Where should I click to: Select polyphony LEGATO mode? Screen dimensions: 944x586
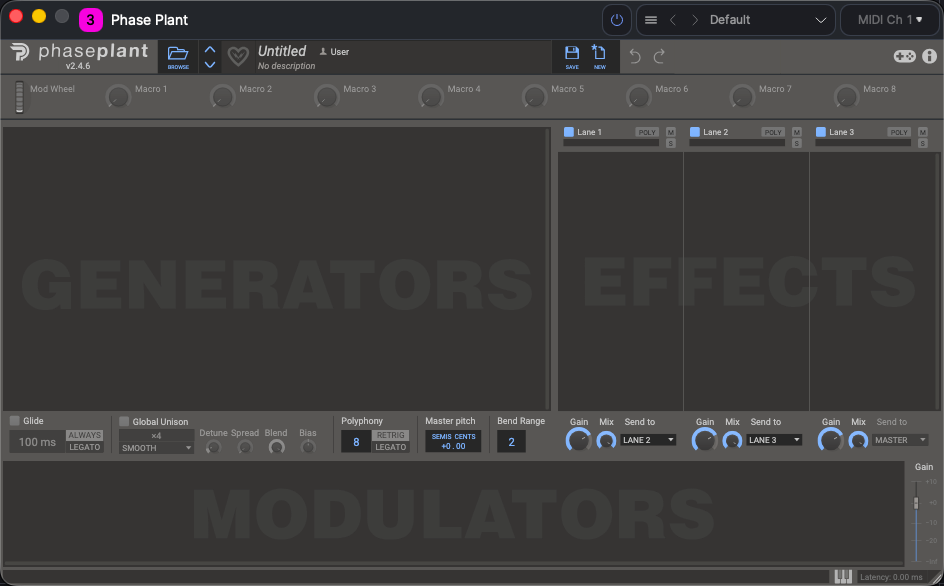[x=391, y=447]
